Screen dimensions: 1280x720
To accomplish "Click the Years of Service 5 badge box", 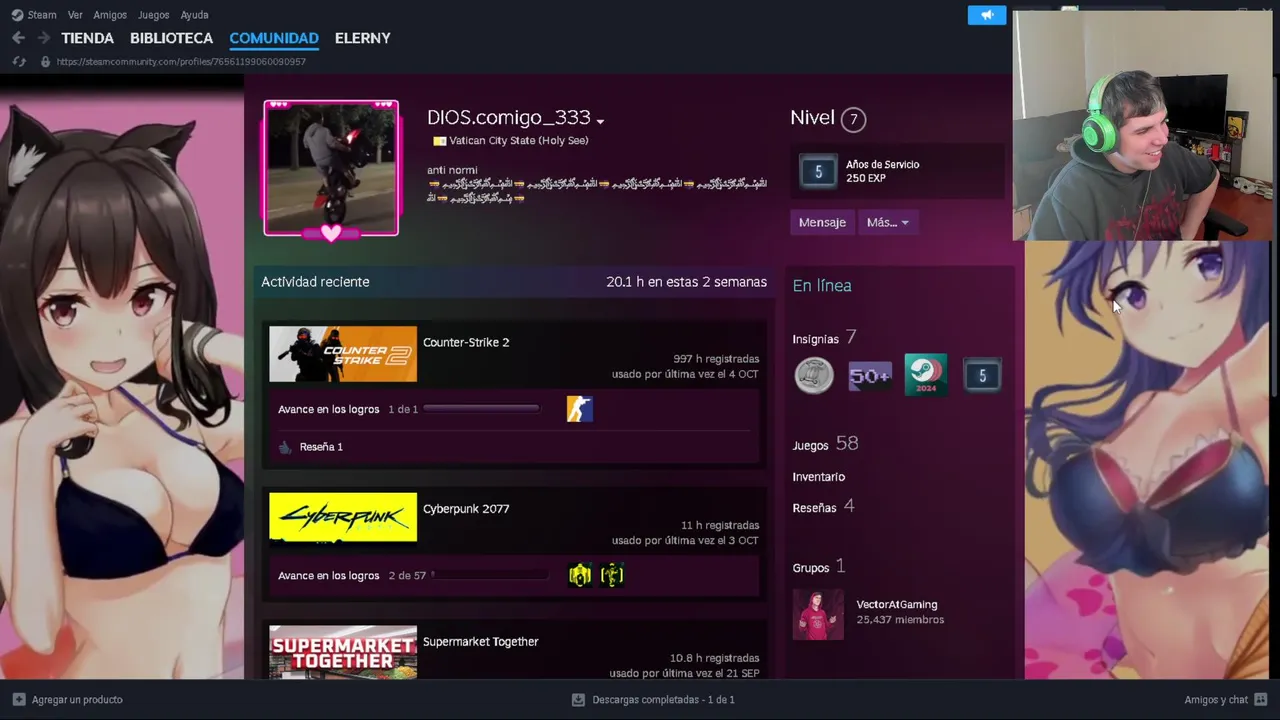I will click(x=898, y=171).
